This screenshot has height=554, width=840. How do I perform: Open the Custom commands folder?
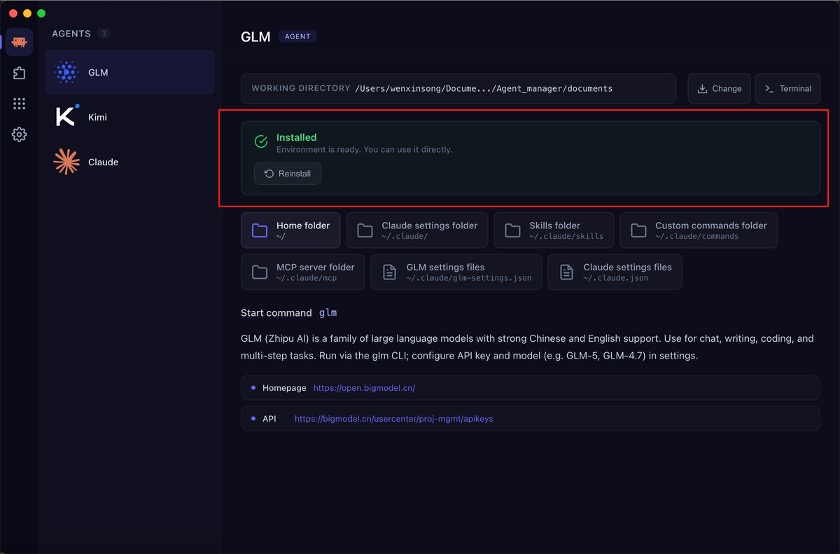click(x=698, y=230)
